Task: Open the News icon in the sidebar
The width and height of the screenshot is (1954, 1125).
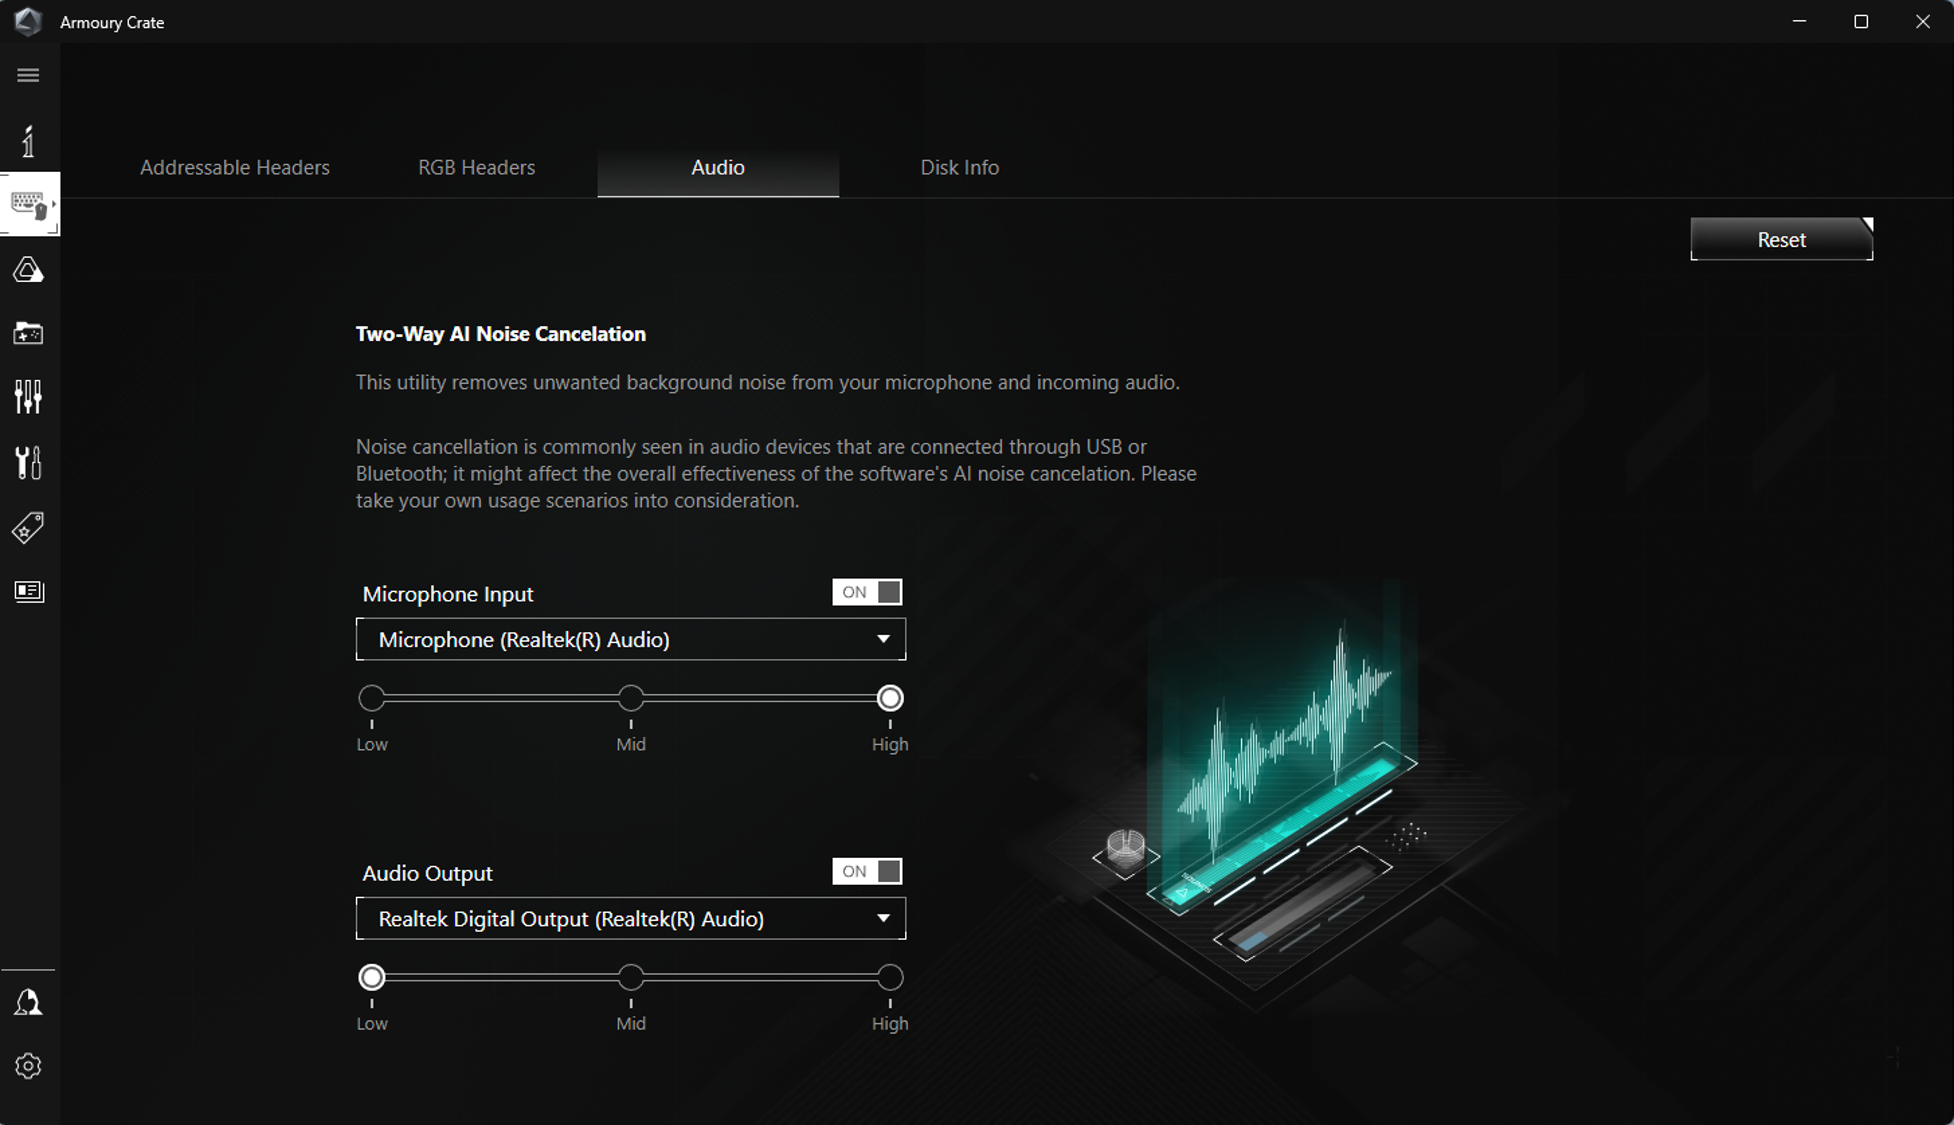Action: 28,592
